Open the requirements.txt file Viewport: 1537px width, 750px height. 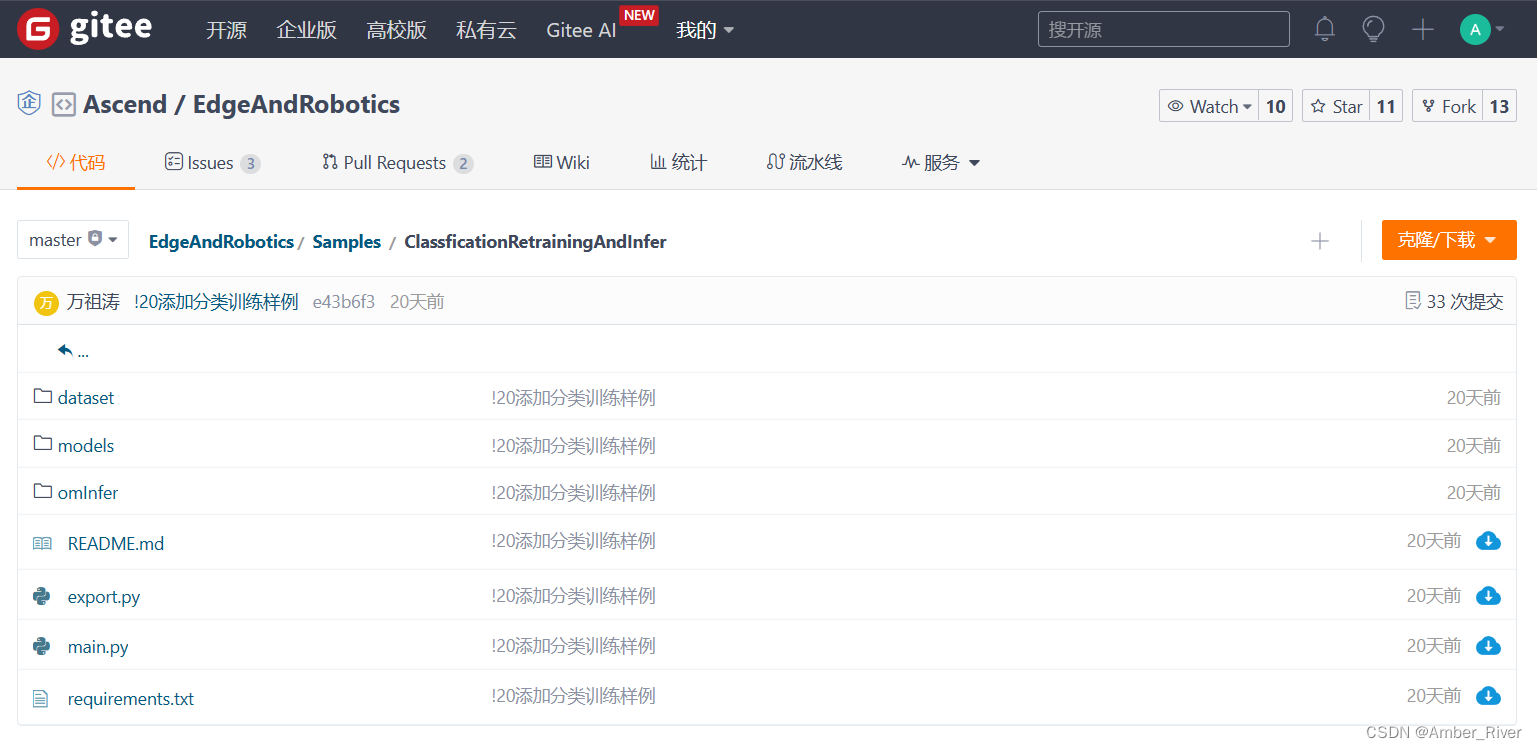click(131, 699)
